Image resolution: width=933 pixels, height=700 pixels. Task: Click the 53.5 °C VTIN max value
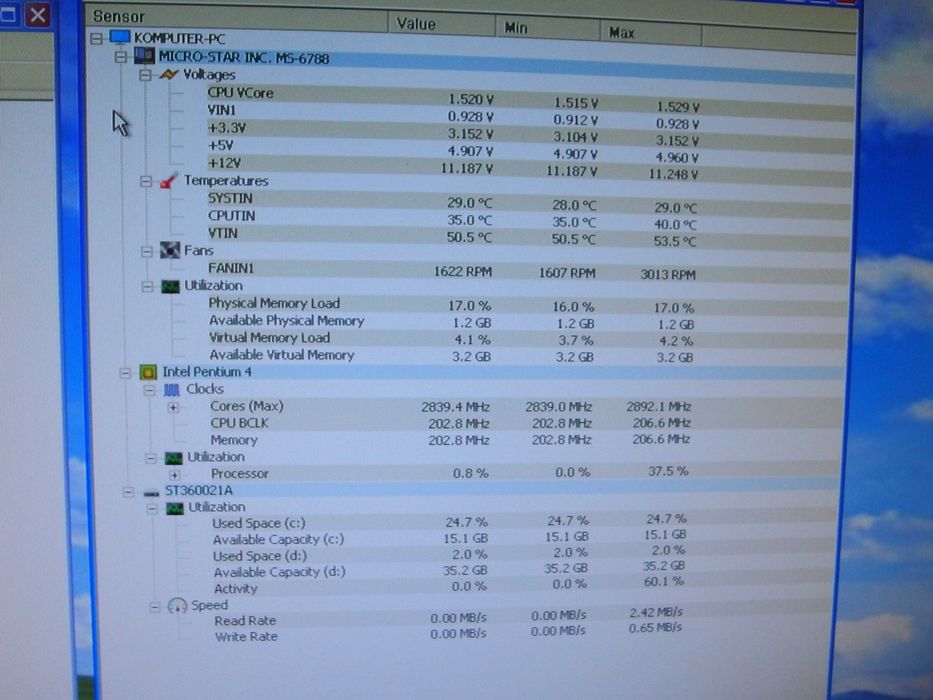pos(674,241)
